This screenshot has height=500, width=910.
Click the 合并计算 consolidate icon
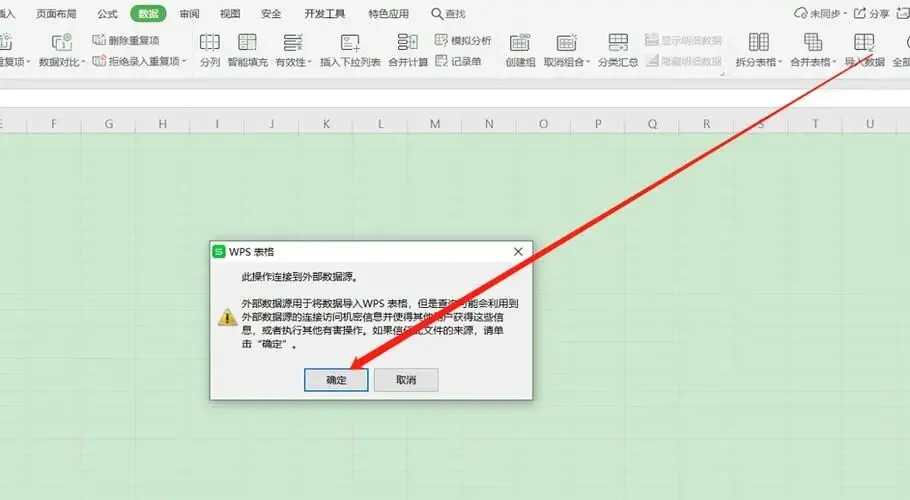point(407,42)
